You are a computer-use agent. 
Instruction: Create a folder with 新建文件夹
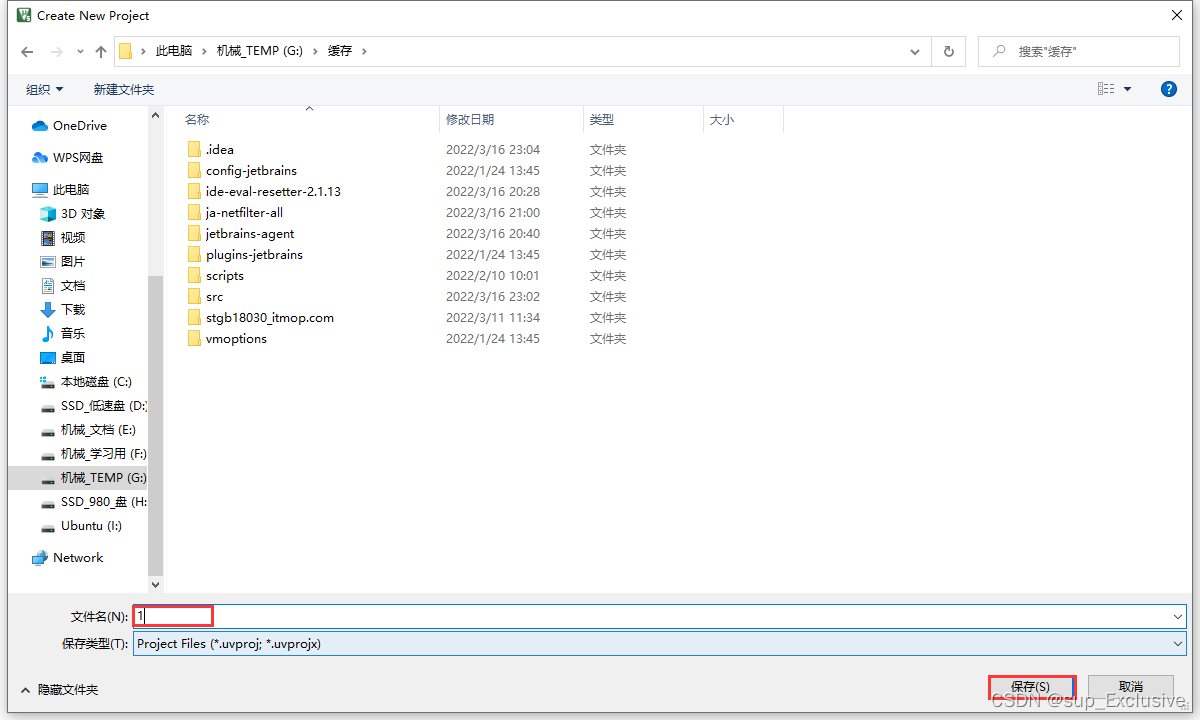pos(124,89)
